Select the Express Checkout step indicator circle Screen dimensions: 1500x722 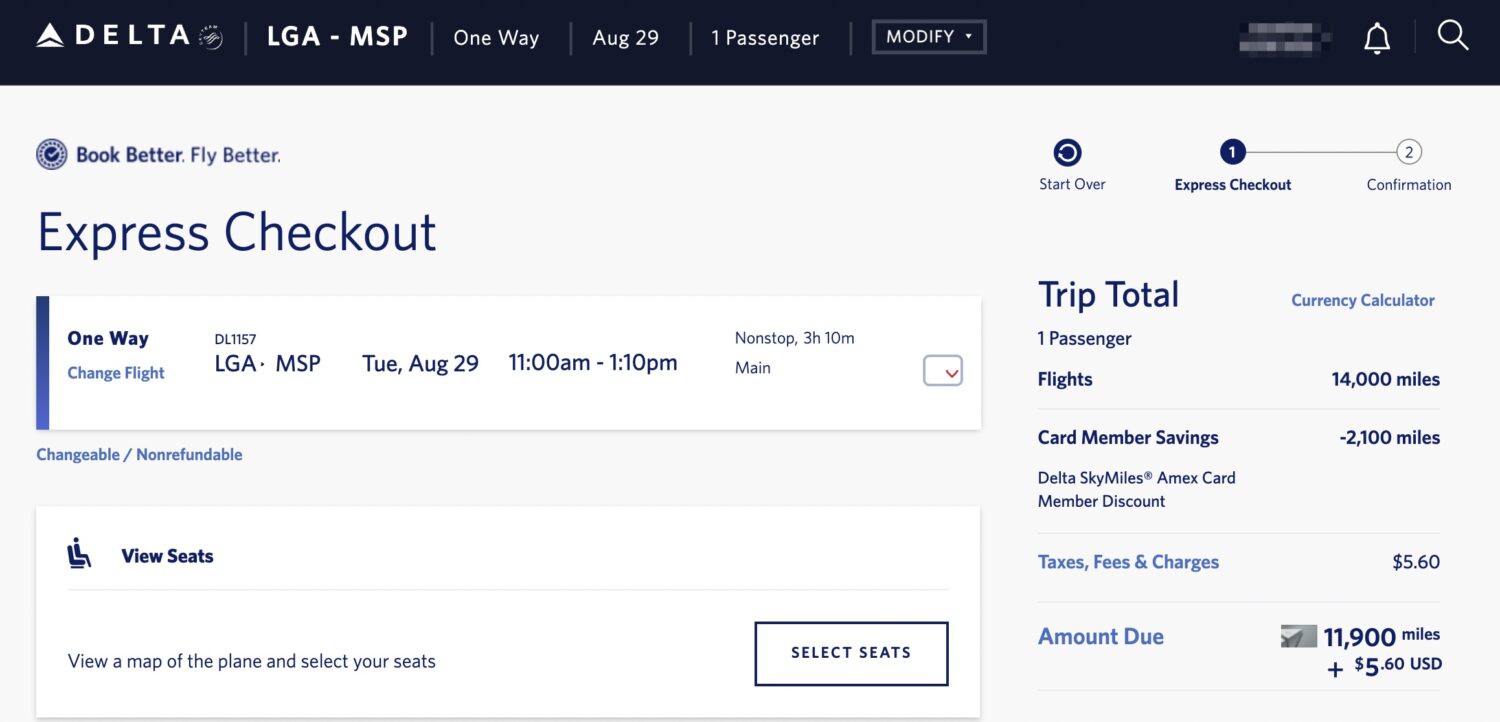(x=1232, y=152)
